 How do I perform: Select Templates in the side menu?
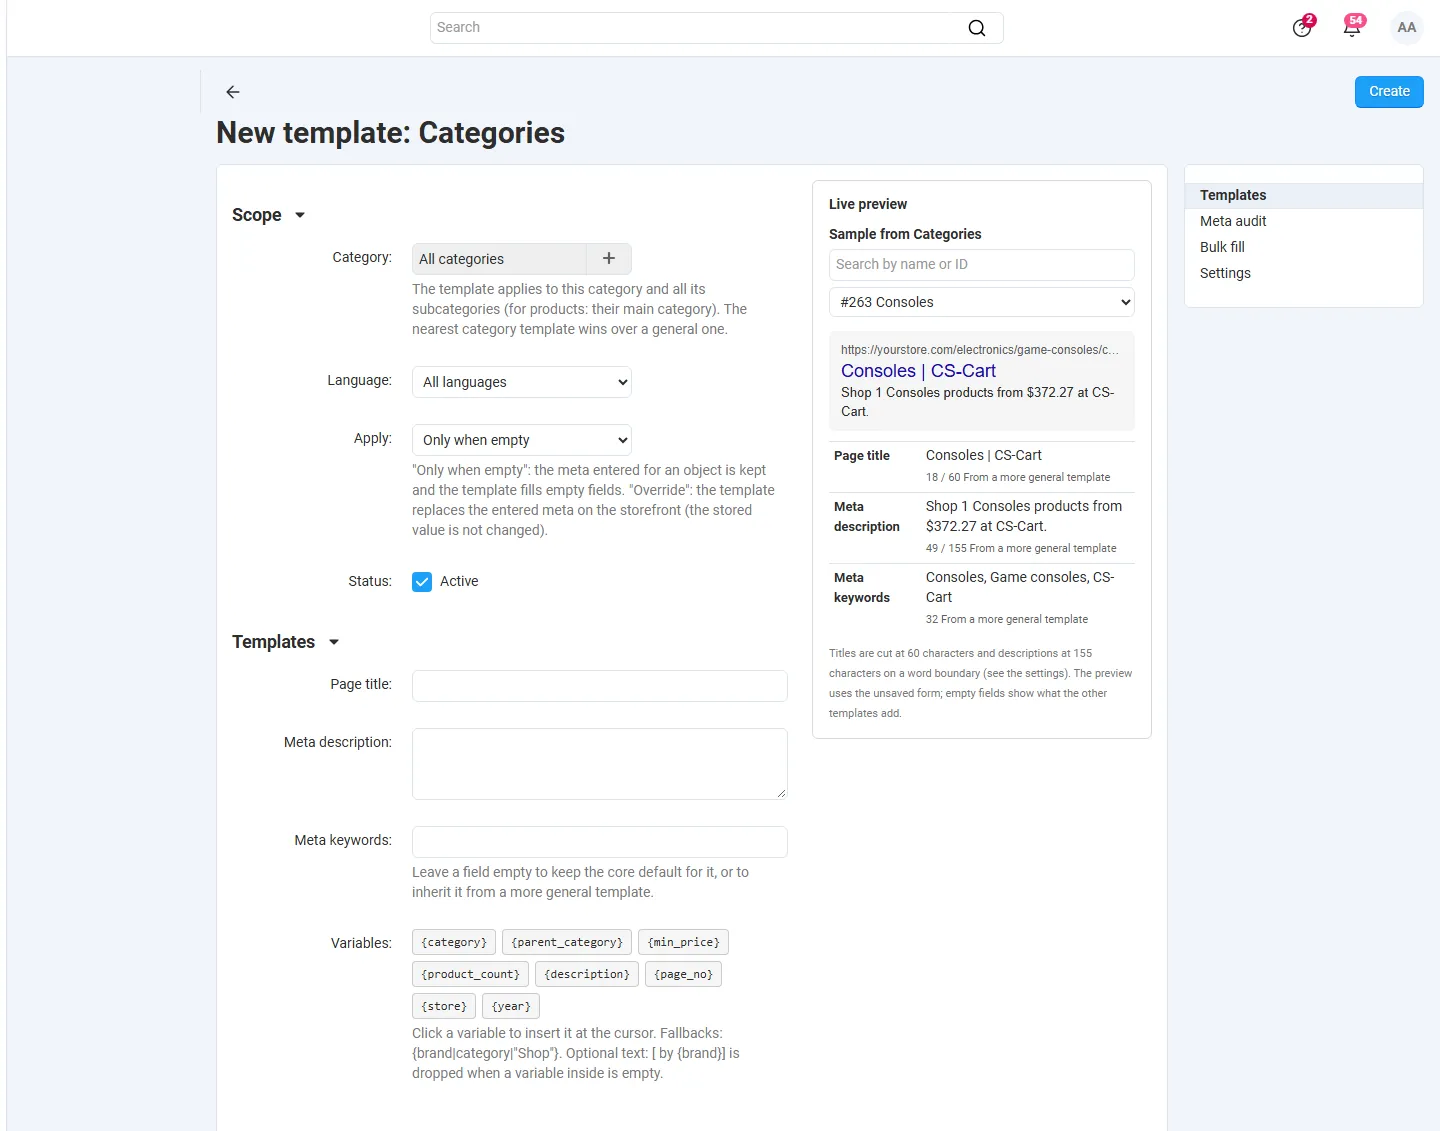click(x=1304, y=195)
